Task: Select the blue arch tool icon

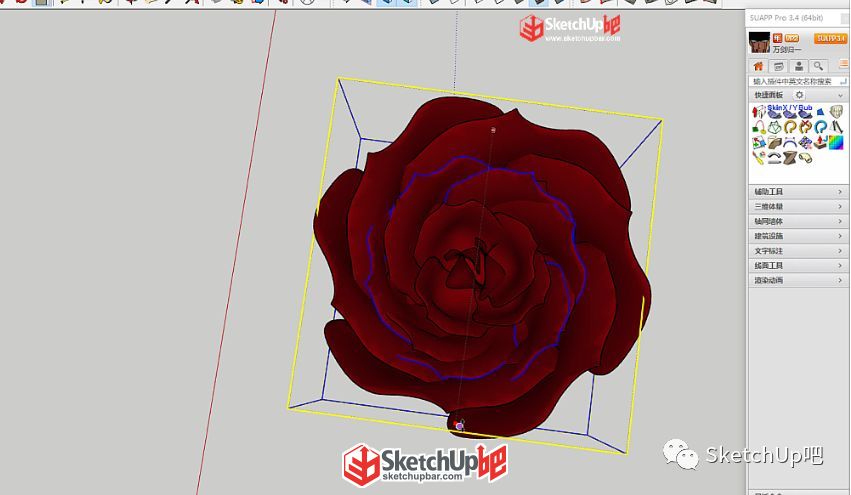Action: (790, 143)
